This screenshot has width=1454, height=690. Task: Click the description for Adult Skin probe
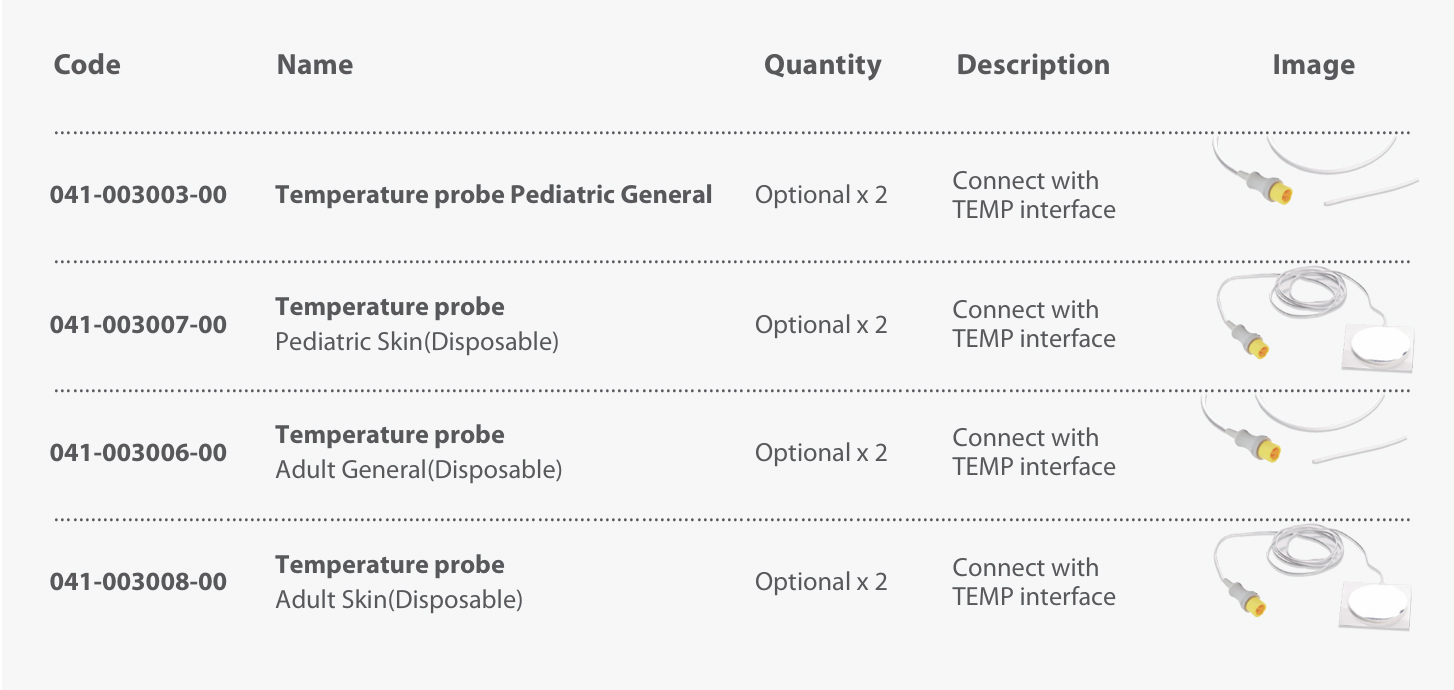[x=1033, y=582]
